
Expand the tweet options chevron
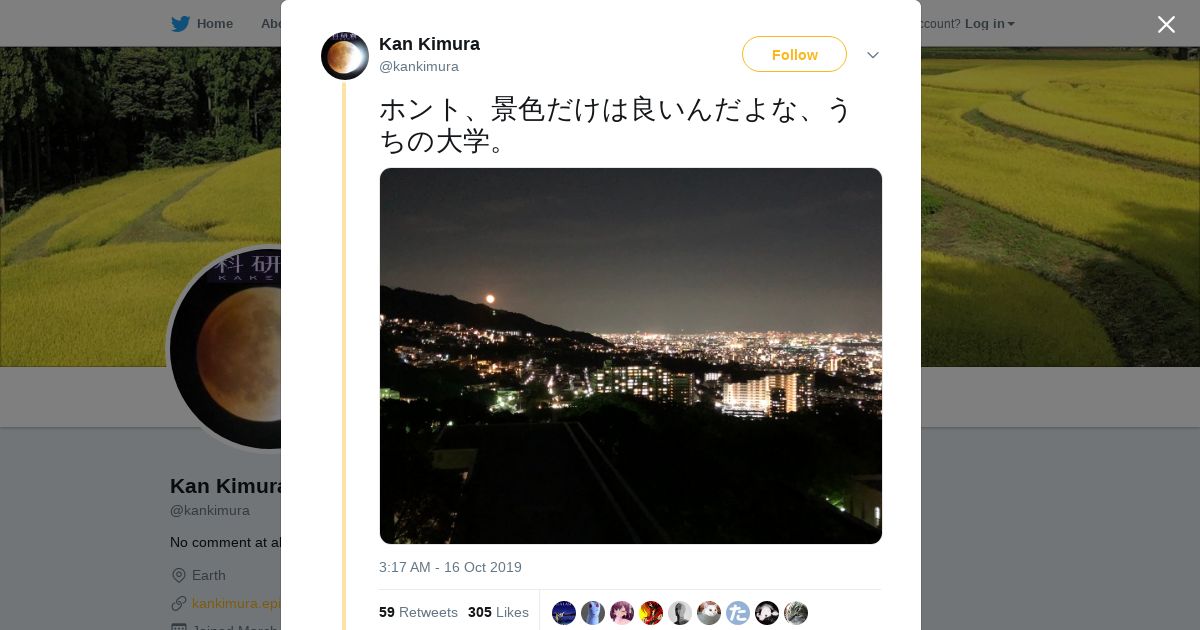coord(872,55)
